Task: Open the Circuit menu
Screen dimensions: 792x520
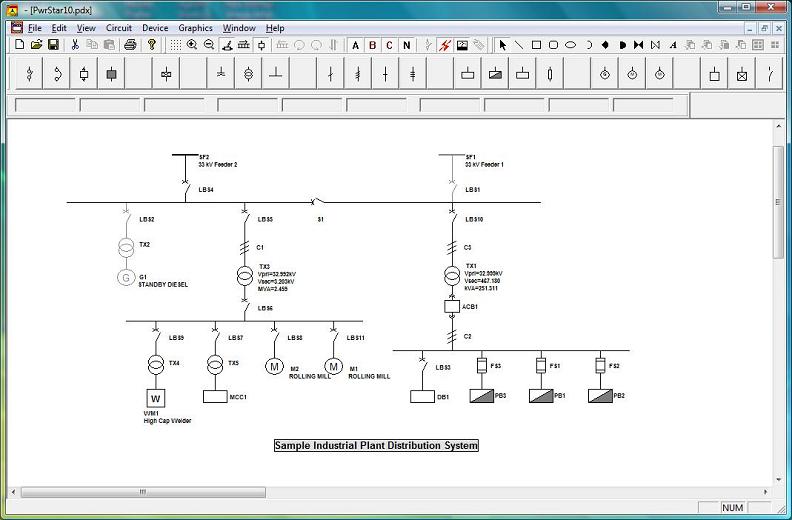Action: (119, 28)
